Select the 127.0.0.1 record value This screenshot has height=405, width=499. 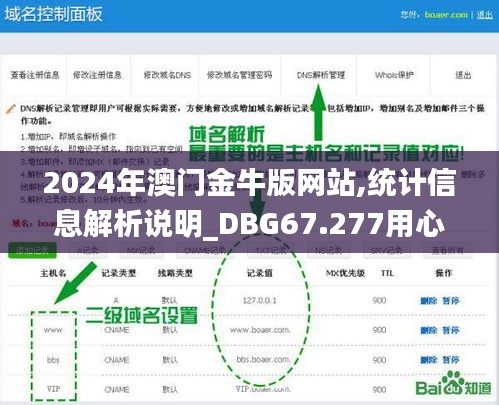tap(260, 301)
